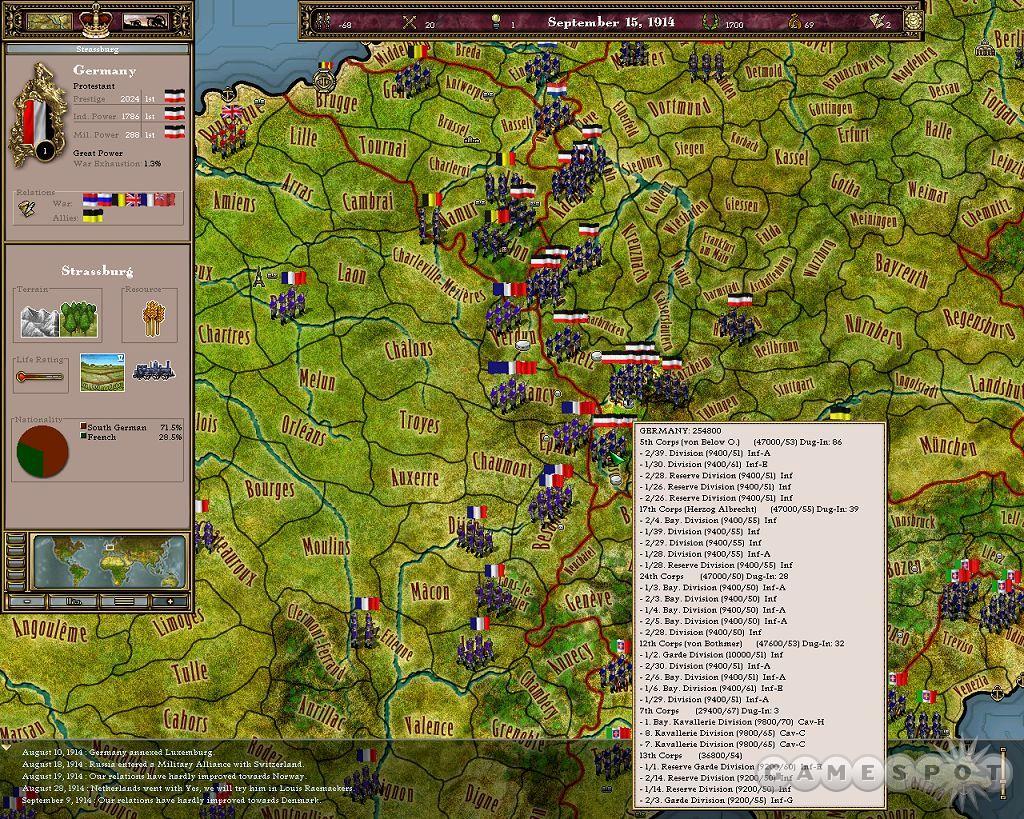Select the topmost map mode button beside minimap
Image resolution: width=1024 pixels, height=819 pixels.
tap(16, 540)
